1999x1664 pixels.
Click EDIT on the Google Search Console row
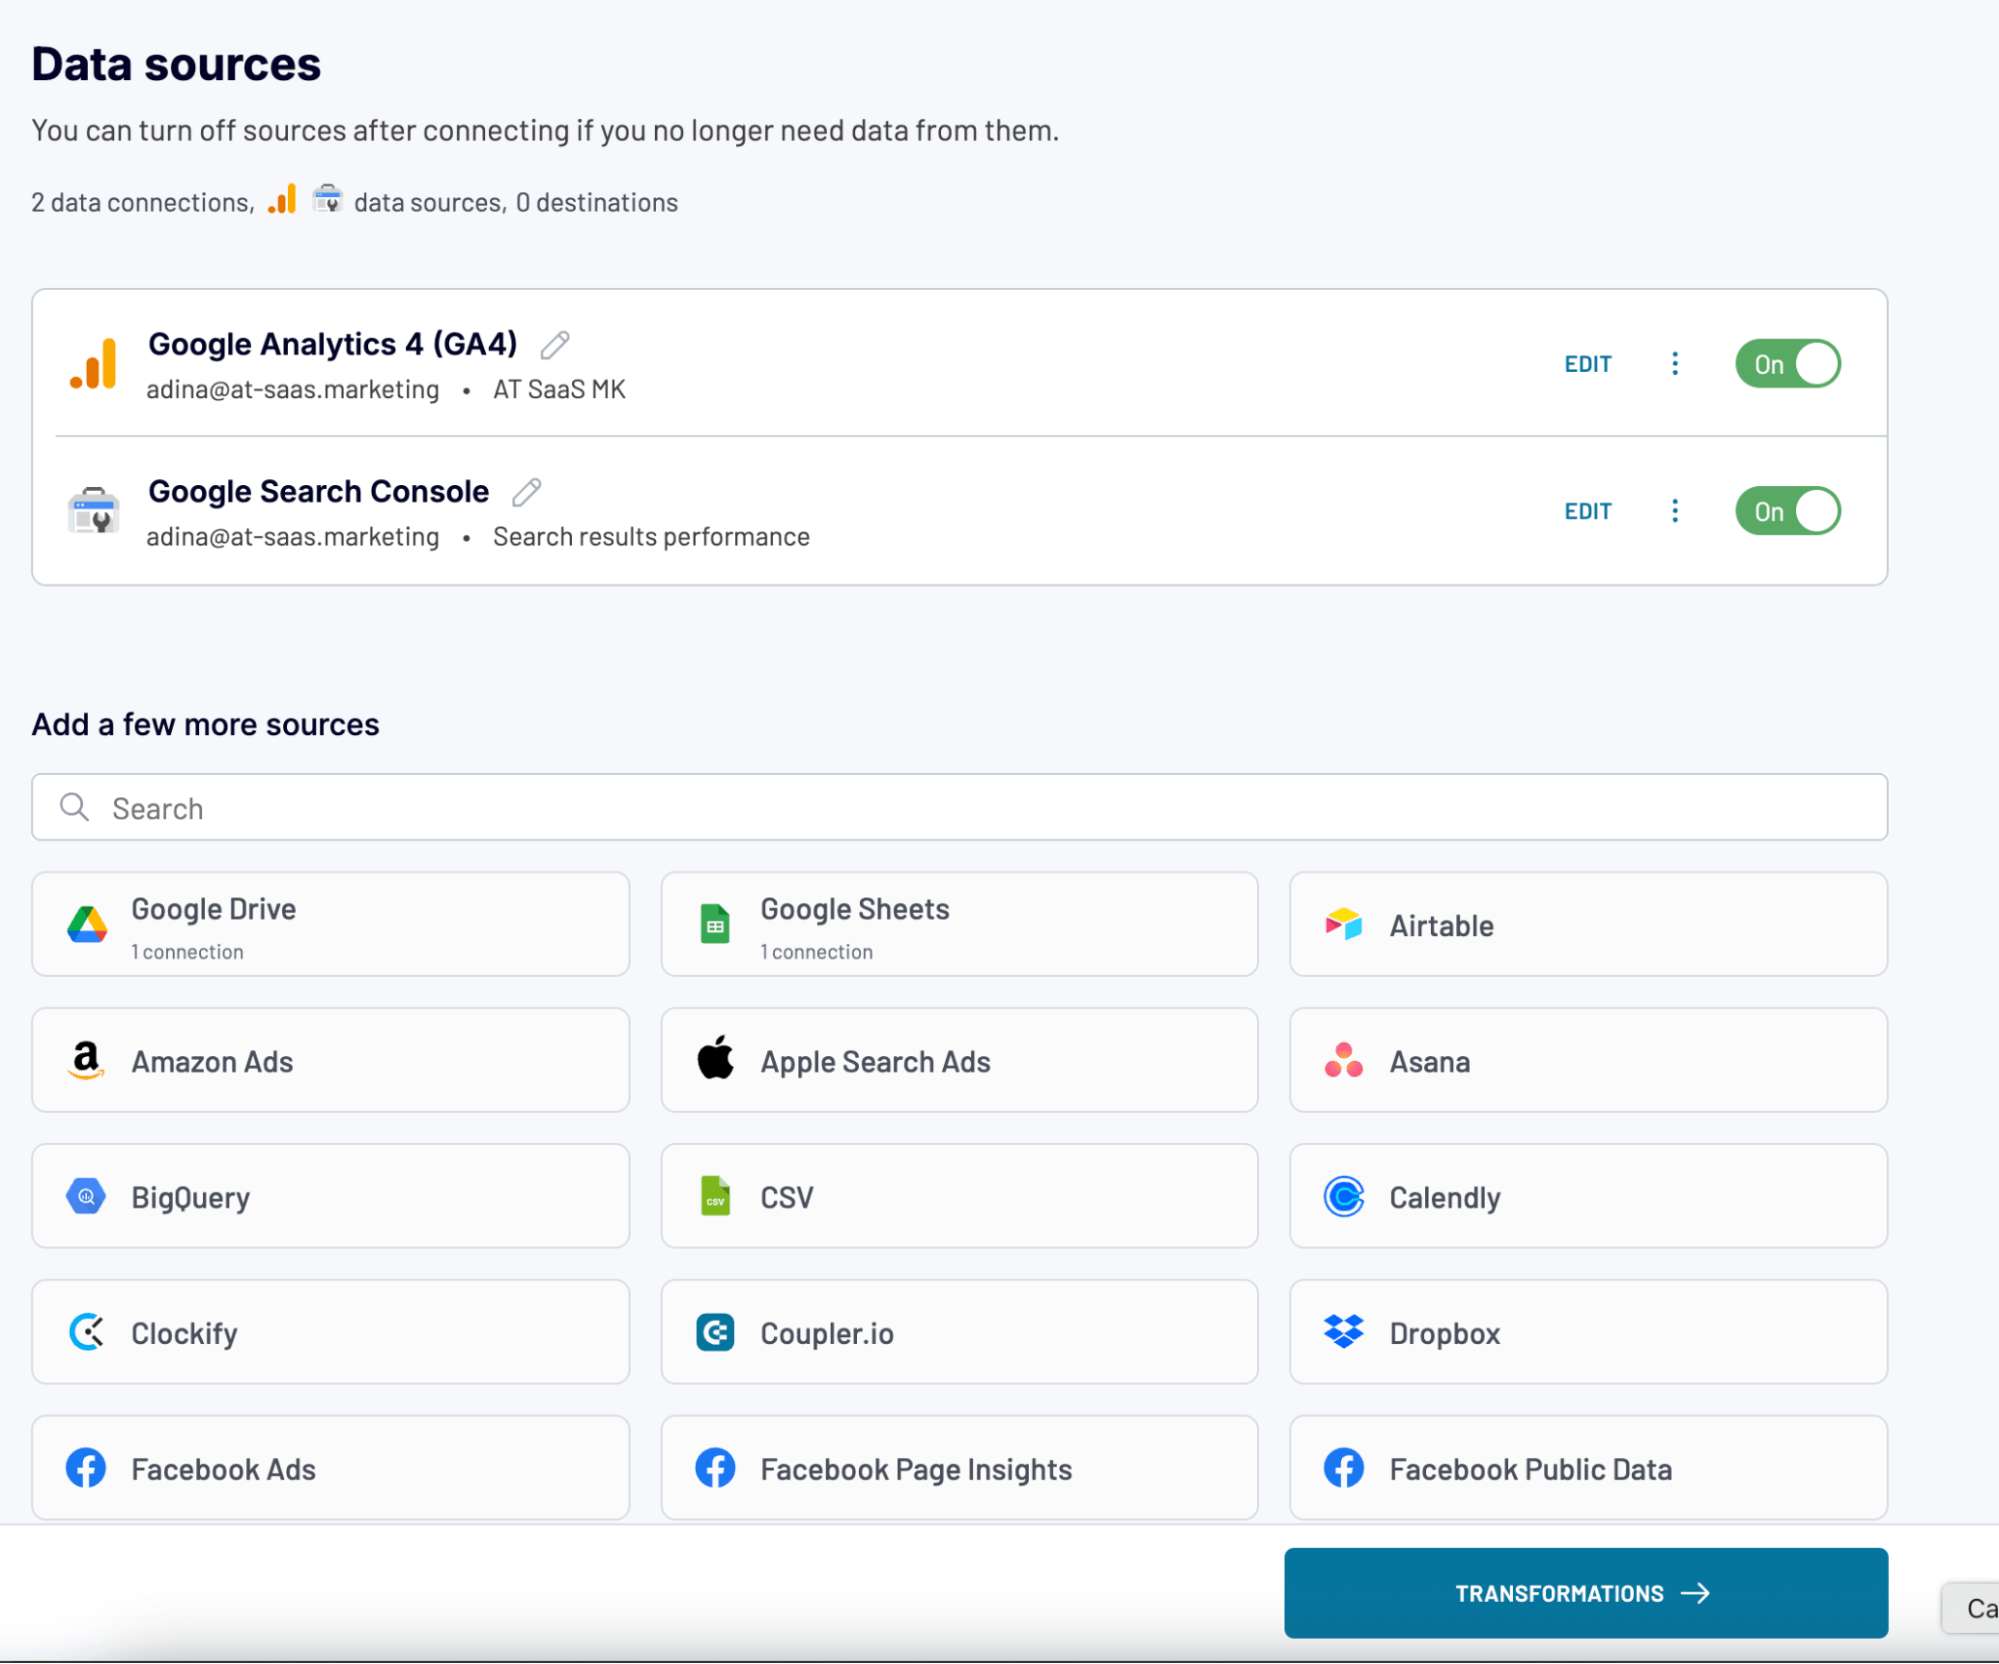click(1588, 511)
